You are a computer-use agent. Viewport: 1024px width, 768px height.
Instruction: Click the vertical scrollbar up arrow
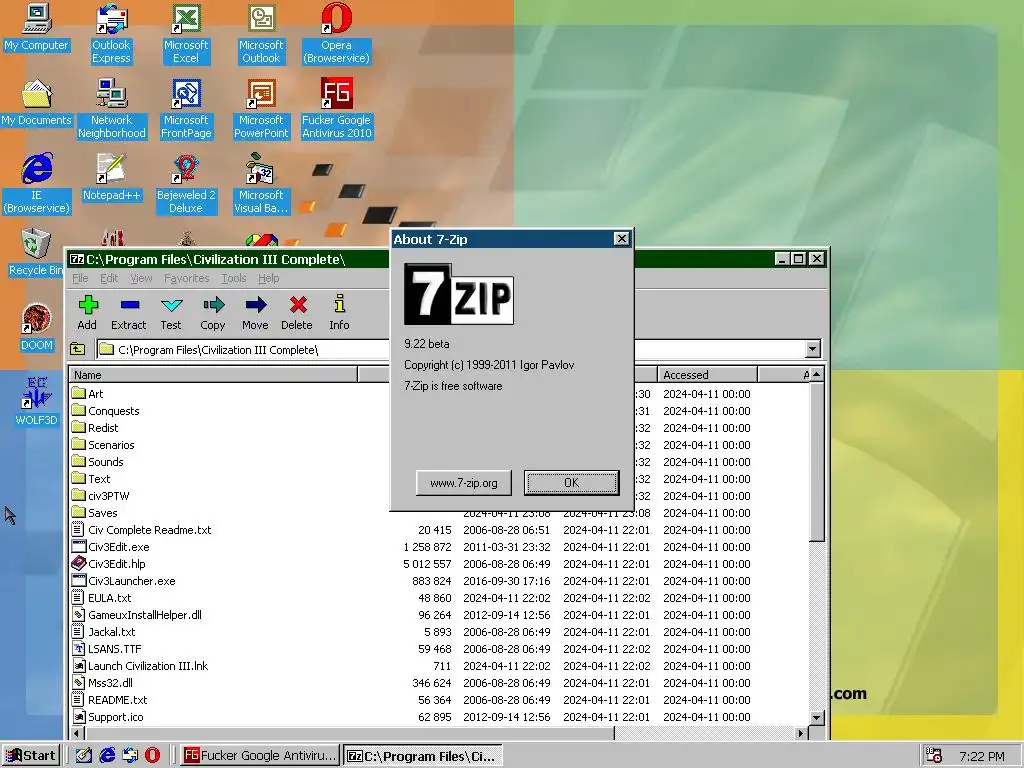coord(816,374)
